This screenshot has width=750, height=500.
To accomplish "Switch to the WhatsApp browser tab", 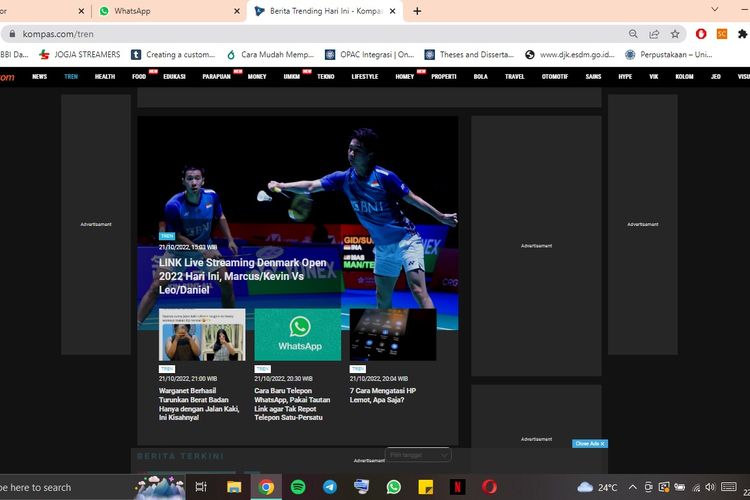I will [x=165, y=11].
